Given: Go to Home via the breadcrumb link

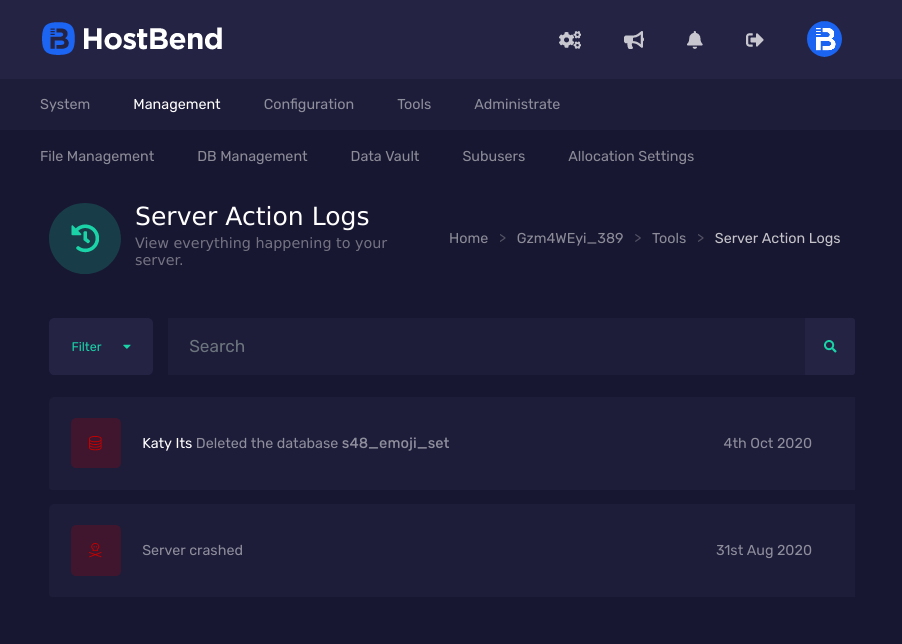Looking at the screenshot, I should pos(468,238).
